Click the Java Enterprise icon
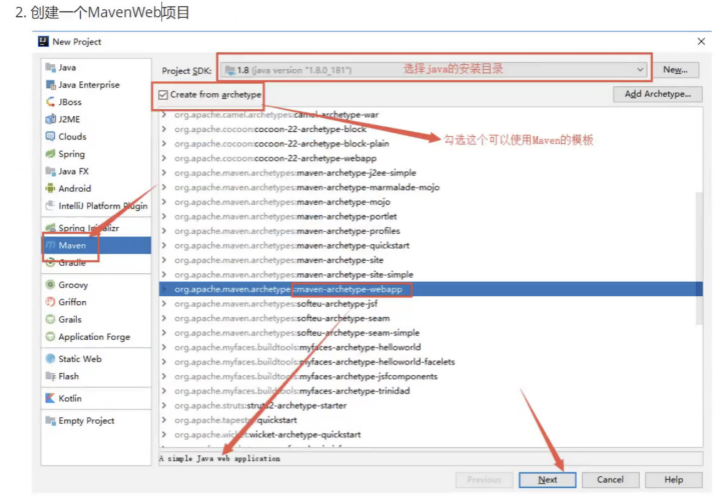This screenshot has width=728, height=500. 50,85
